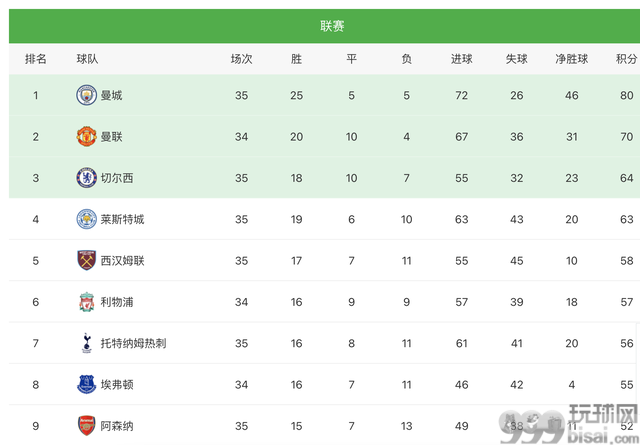Click the Manchester City club crest
This screenshot has height=445, width=640.
(87, 95)
